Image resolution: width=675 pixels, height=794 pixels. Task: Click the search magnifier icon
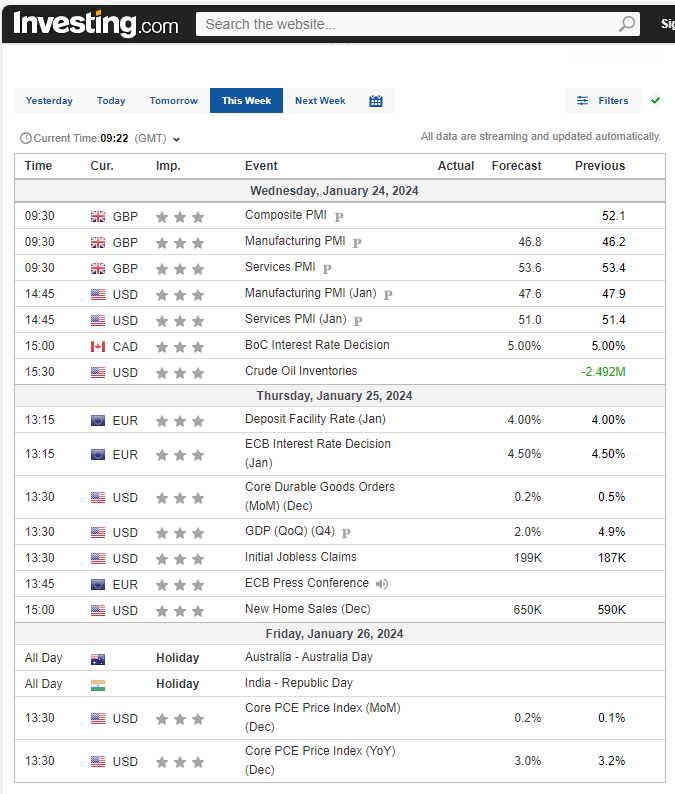coord(627,24)
